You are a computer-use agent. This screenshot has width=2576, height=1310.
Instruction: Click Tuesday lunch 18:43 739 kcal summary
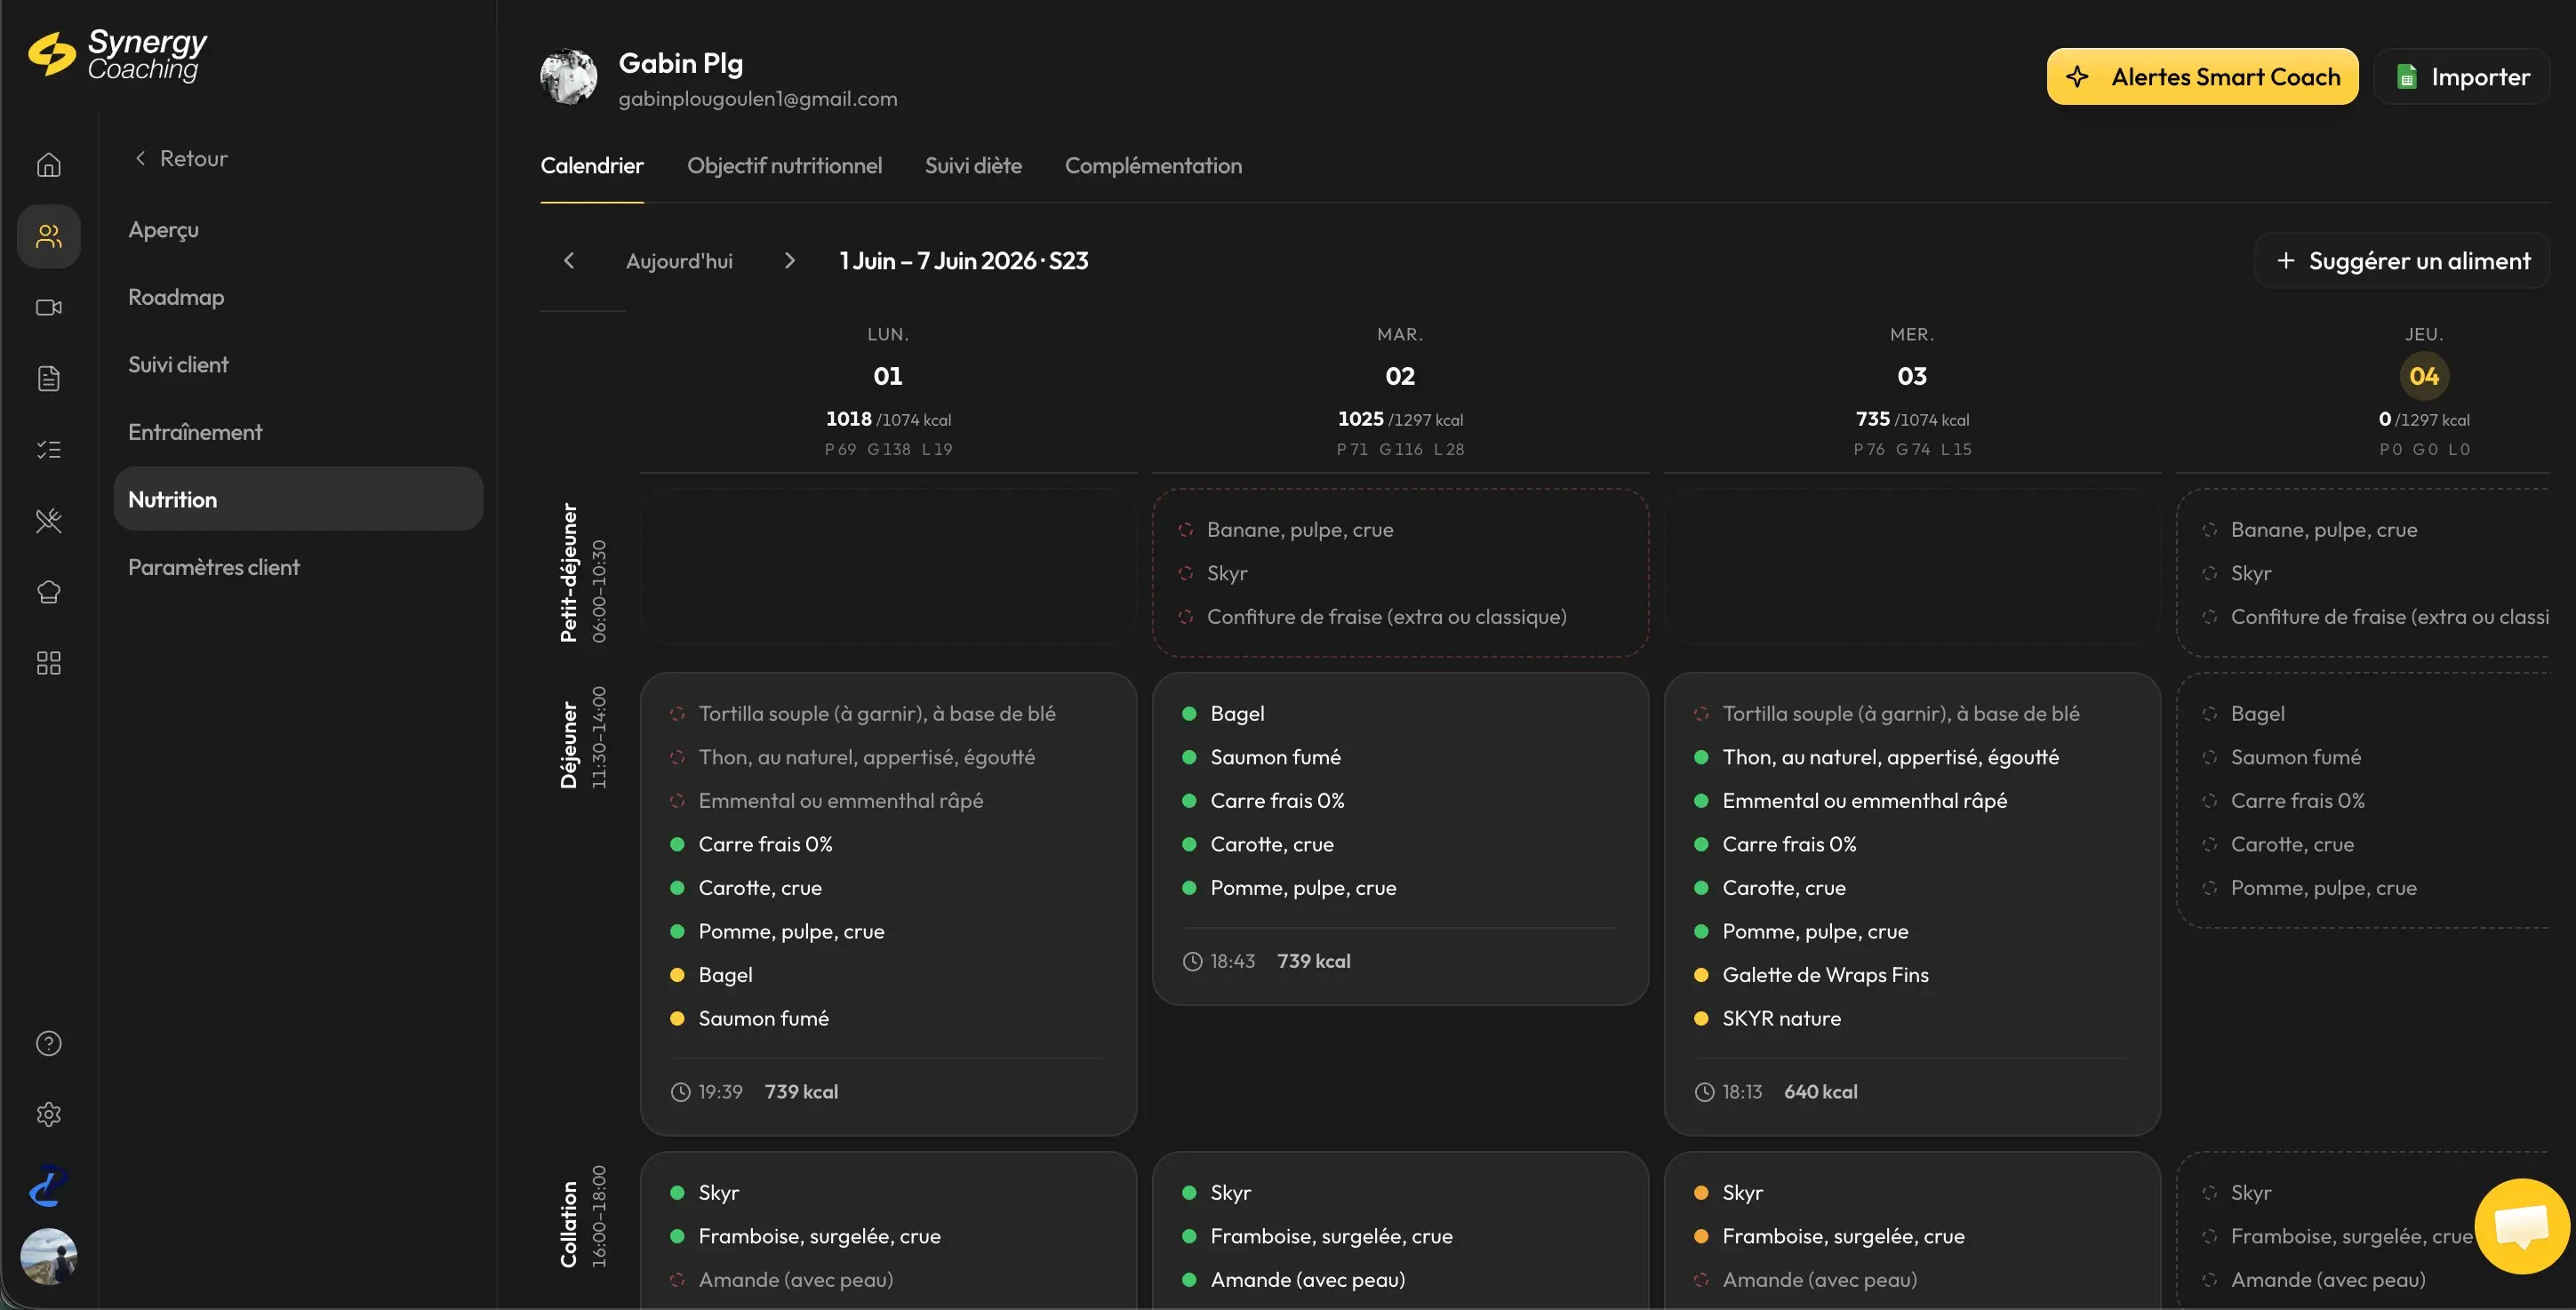[1266, 962]
